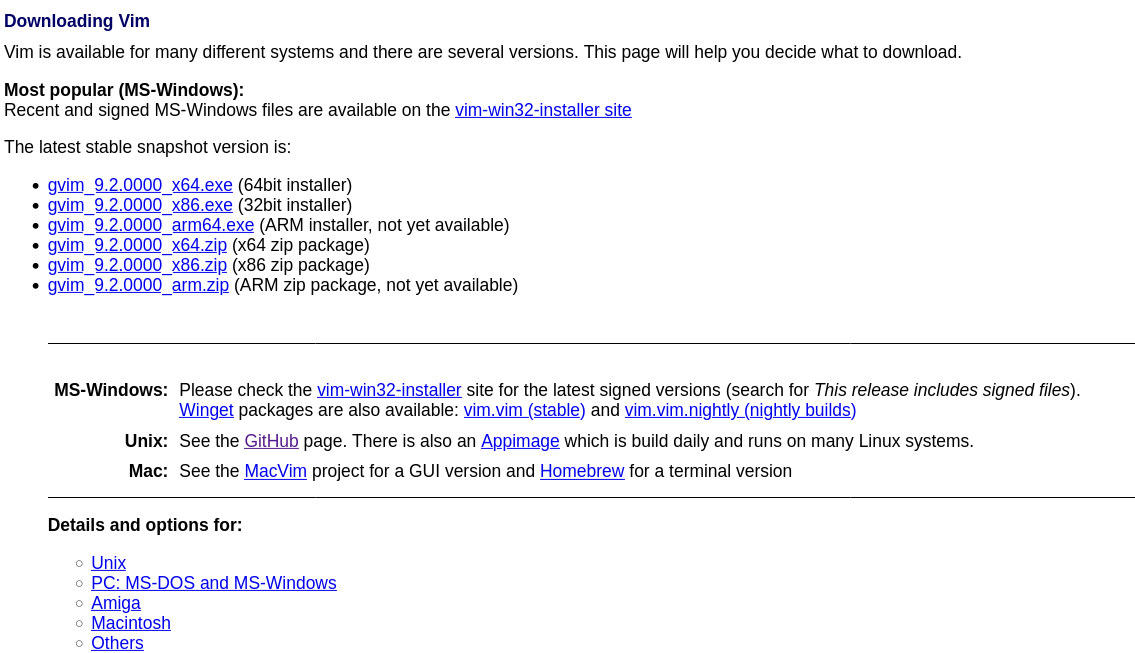The width and height of the screenshot is (1135, 653).
Task: Click gvim_9.2.0000_arm.zip ARM zip link
Action: 138,285
